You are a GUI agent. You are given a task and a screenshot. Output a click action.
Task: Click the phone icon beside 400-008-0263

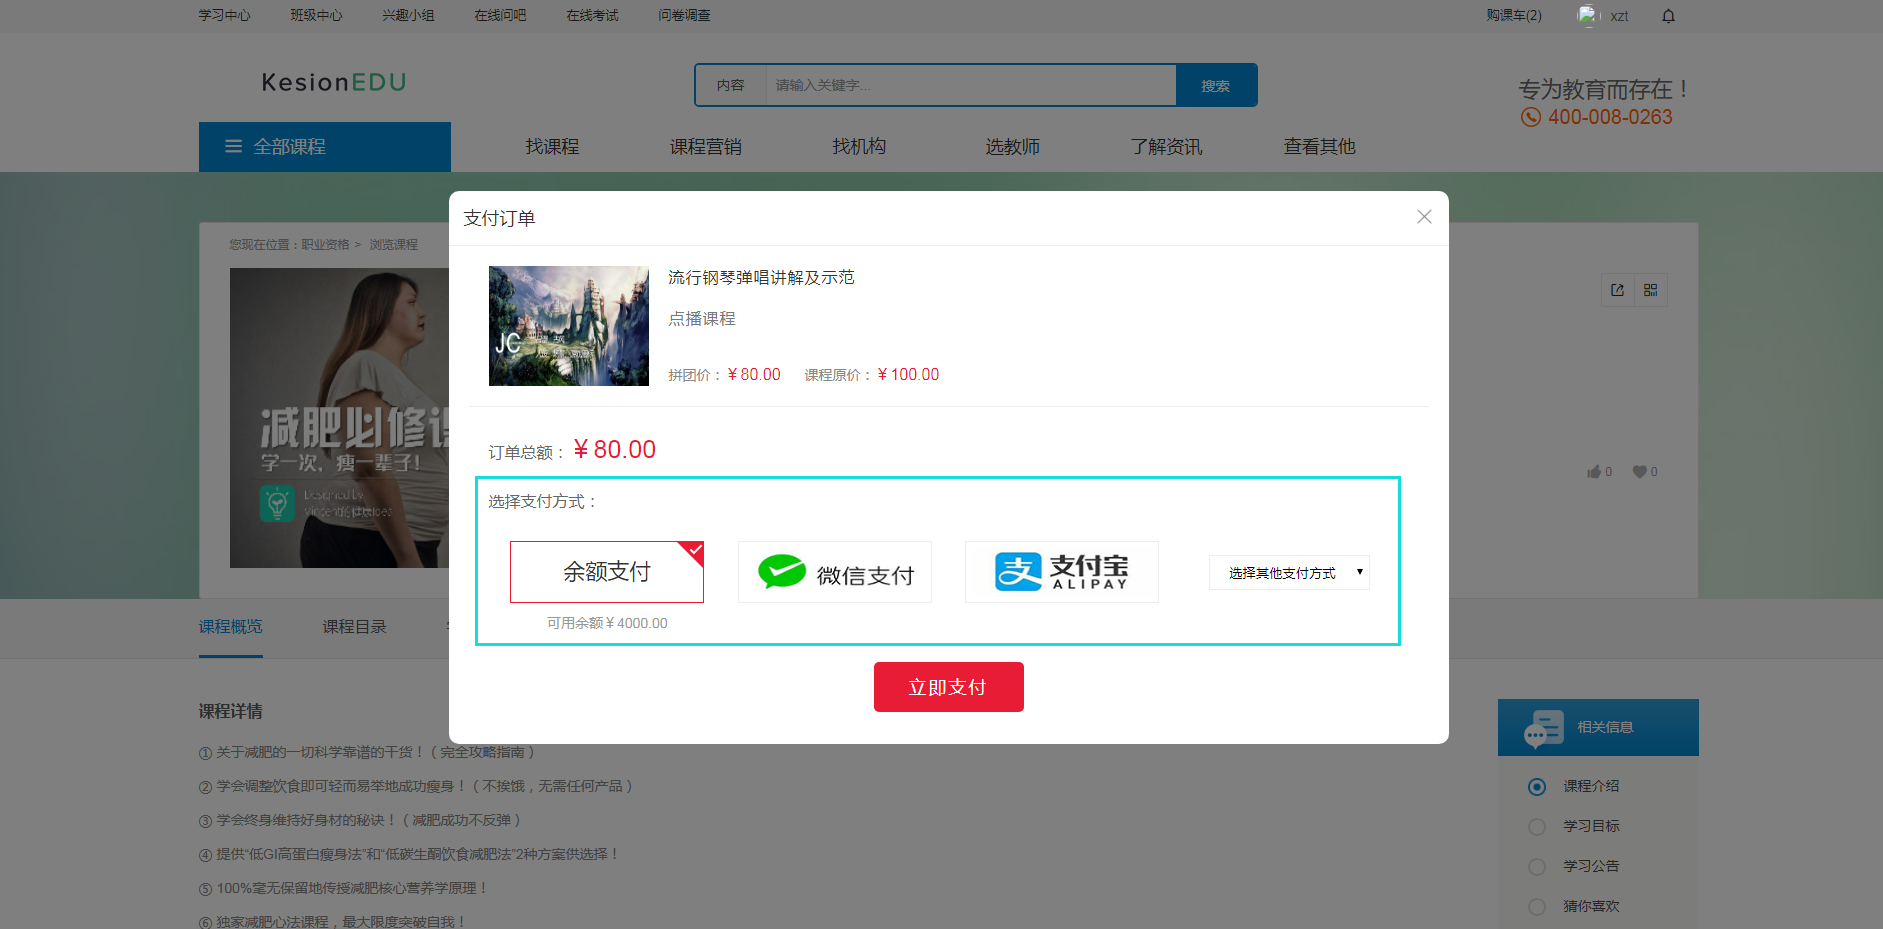(1530, 117)
